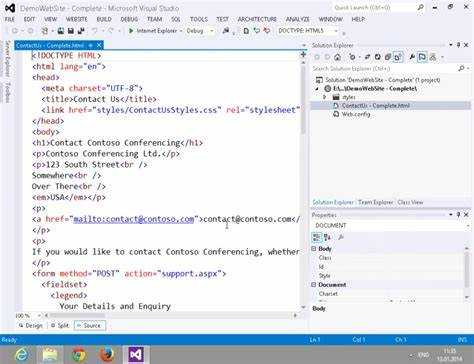Pin the ContactUs - Complete.html tab

coord(90,45)
